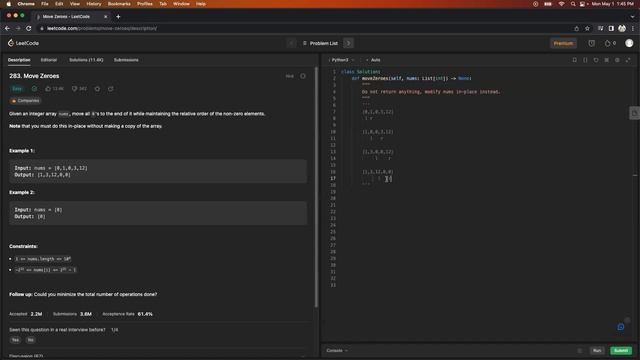Open the History menu
Image resolution: width=640 pixels, height=360 pixels.
(x=93, y=4)
